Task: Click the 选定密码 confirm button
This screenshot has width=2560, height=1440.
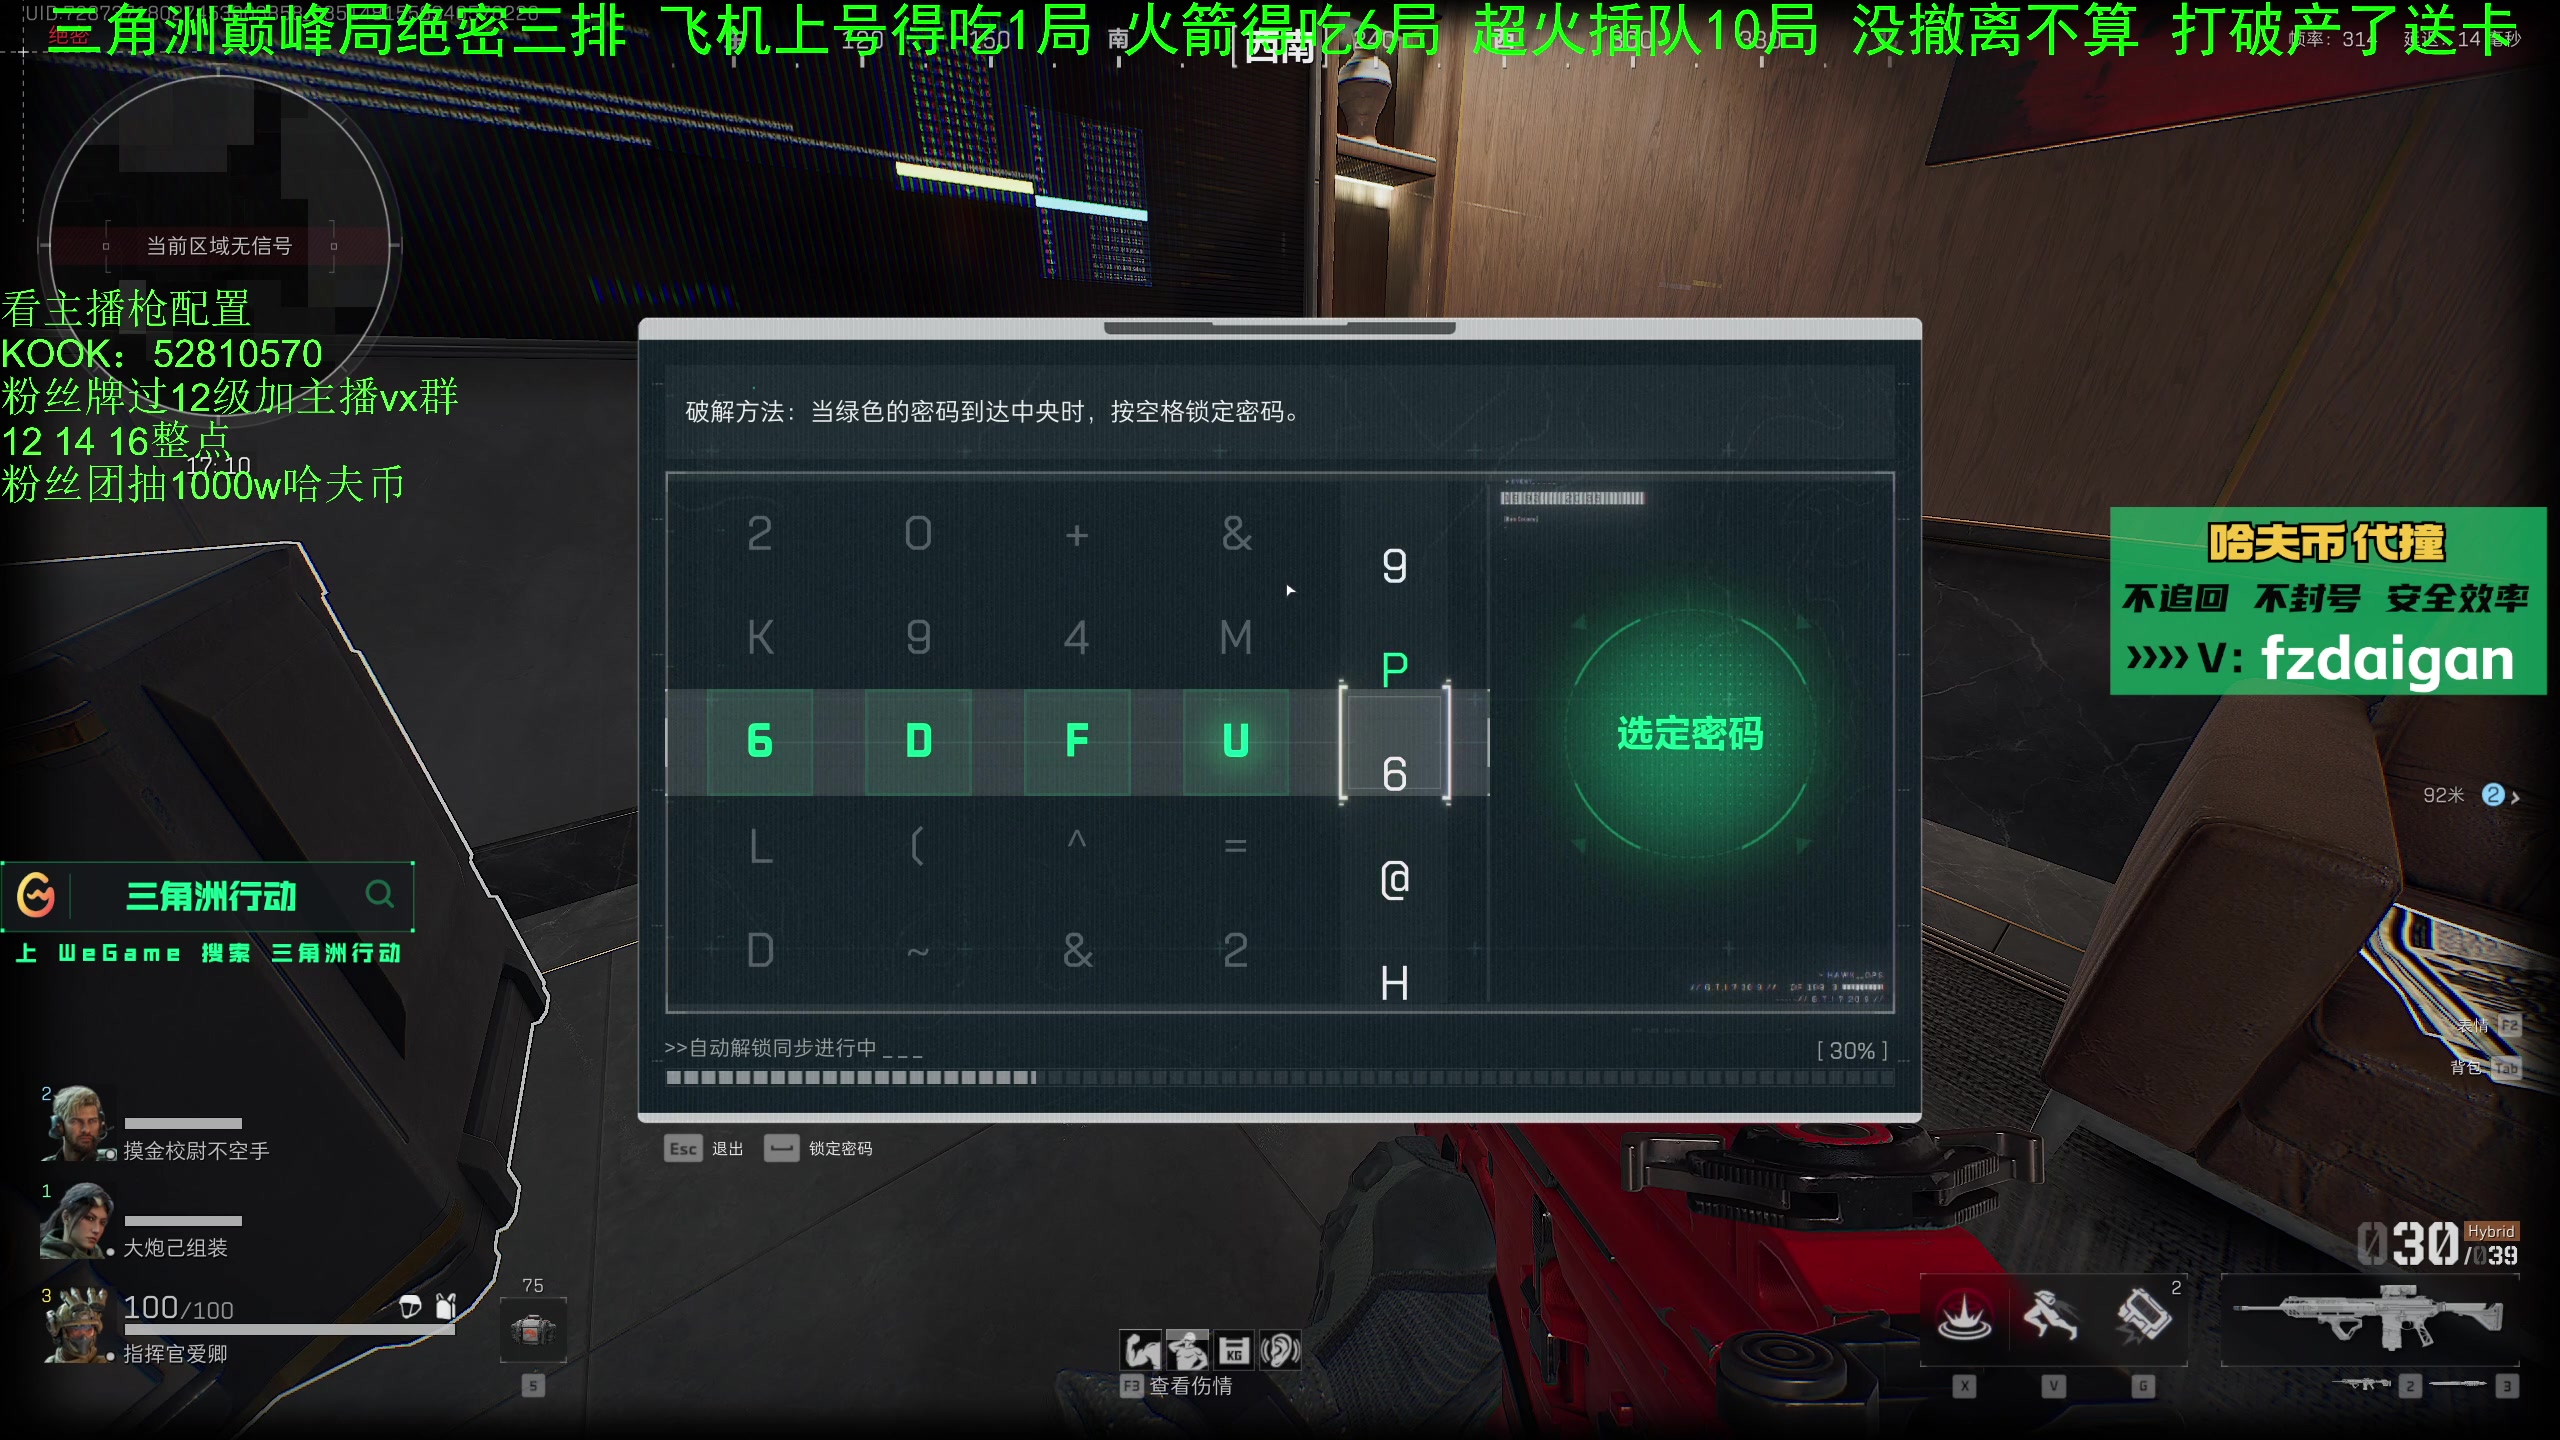Action: point(1686,733)
